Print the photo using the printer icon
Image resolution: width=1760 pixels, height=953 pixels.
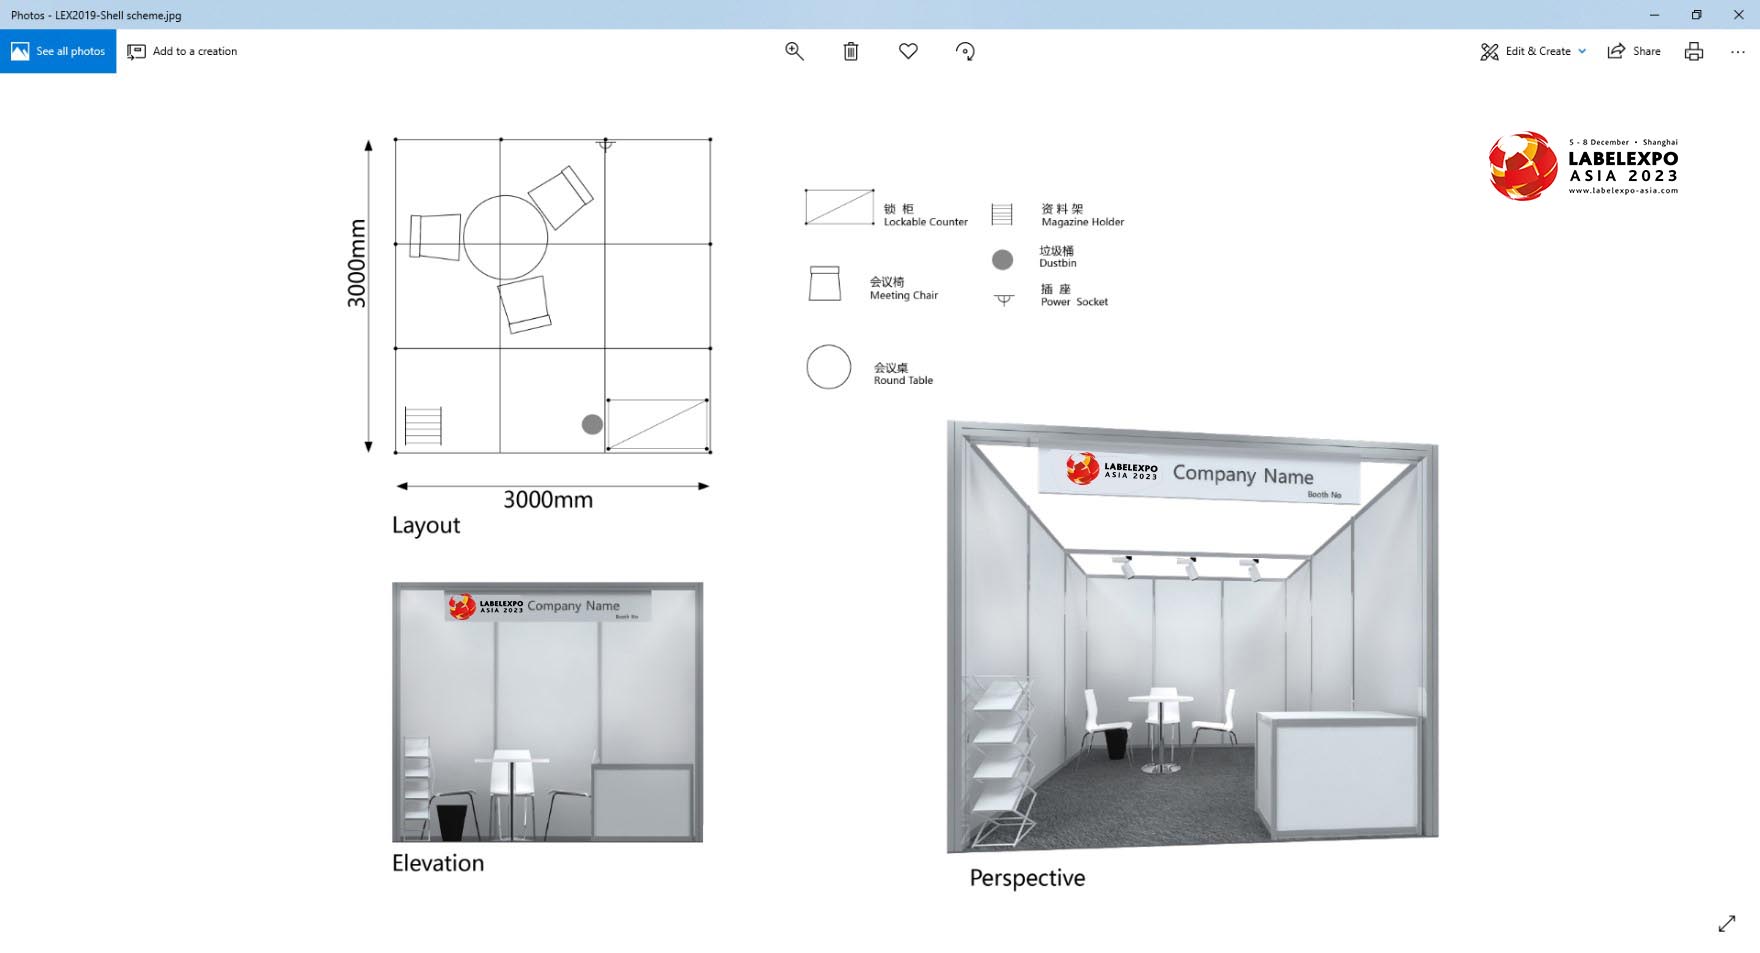pyautogui.click(x=1694, y=51)
